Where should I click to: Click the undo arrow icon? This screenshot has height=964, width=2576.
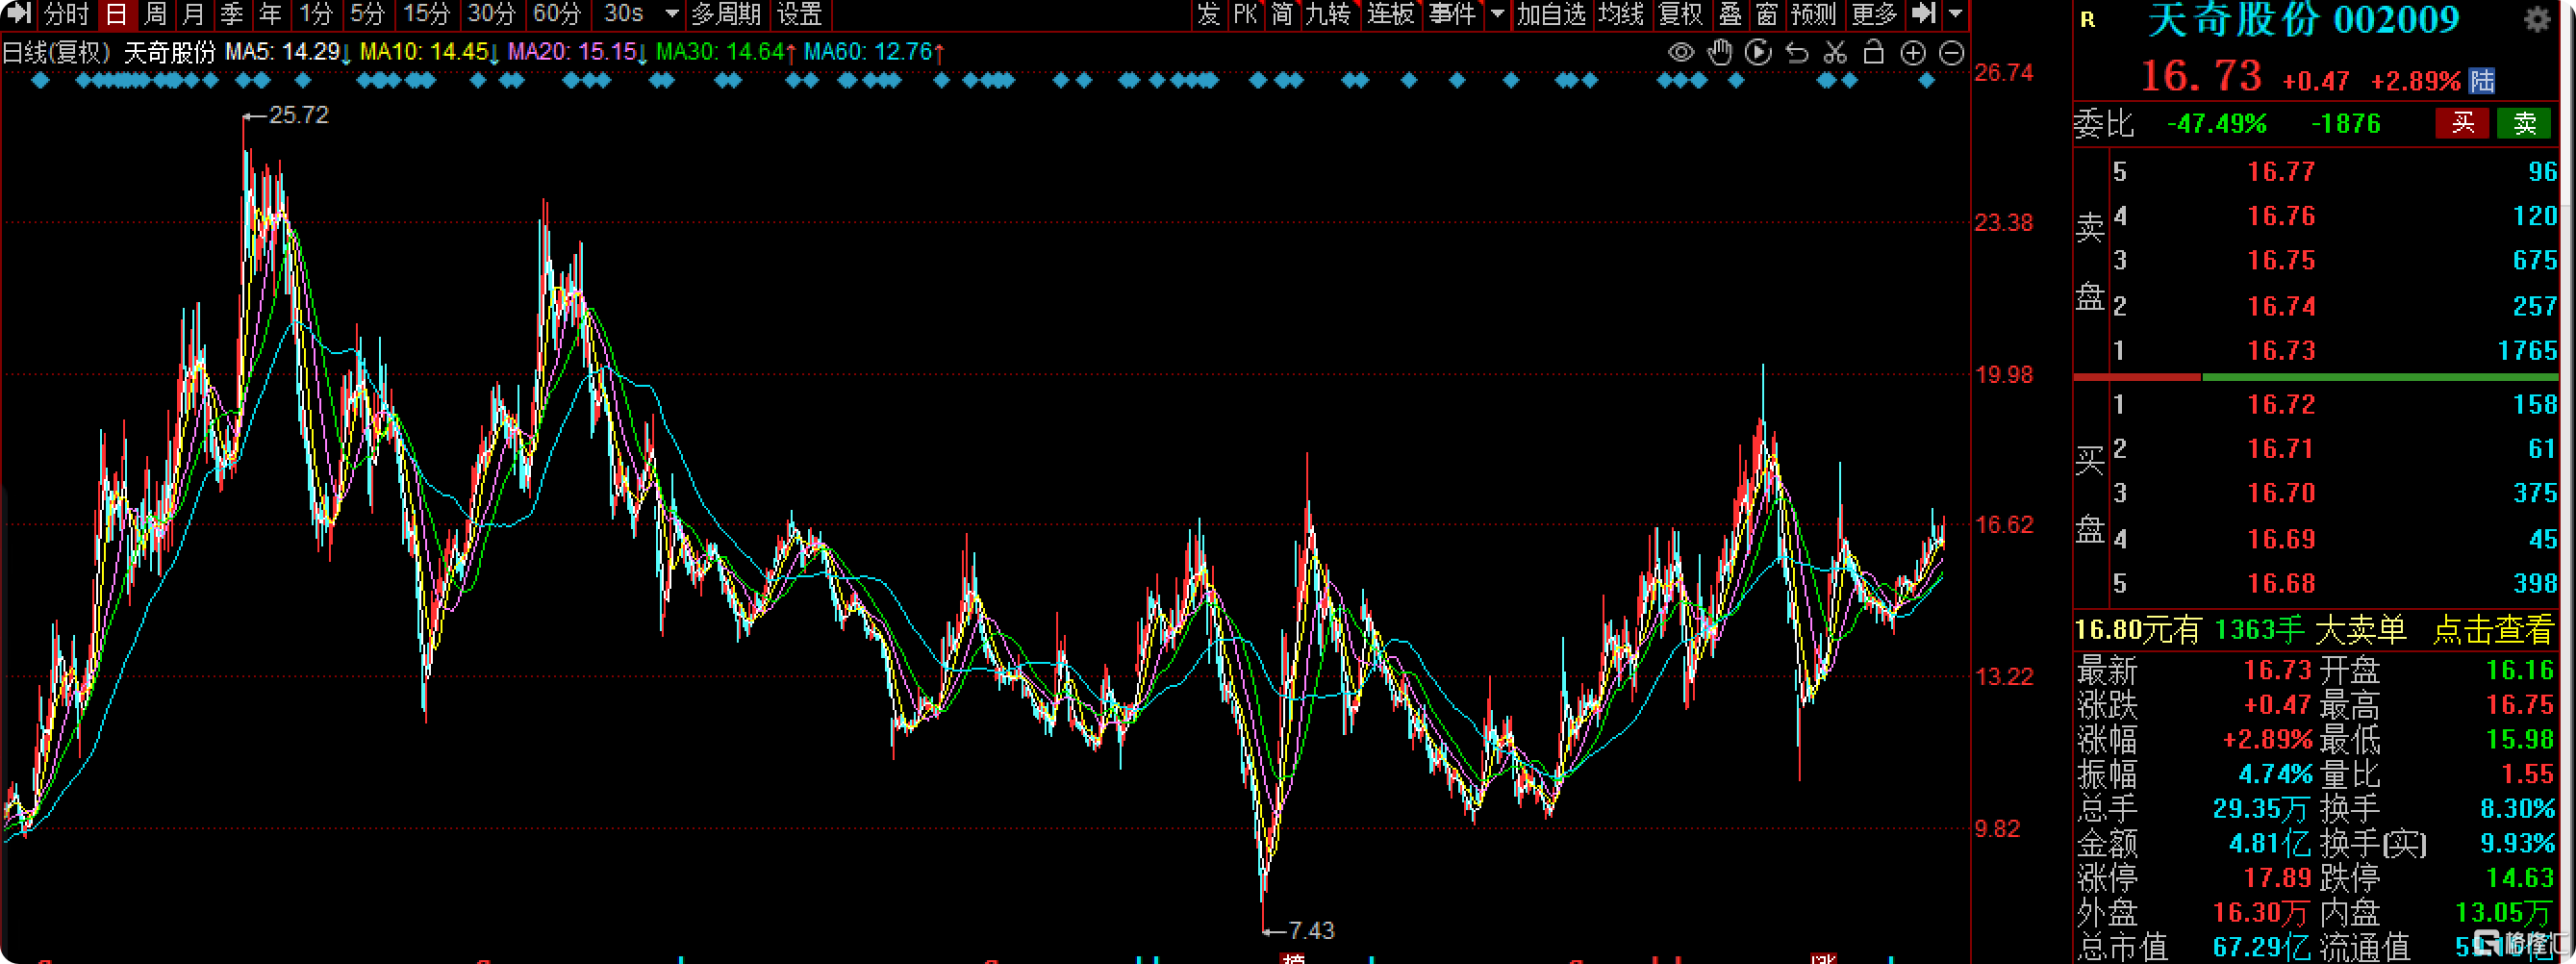pyautogui.click(x=1797, y=53)
